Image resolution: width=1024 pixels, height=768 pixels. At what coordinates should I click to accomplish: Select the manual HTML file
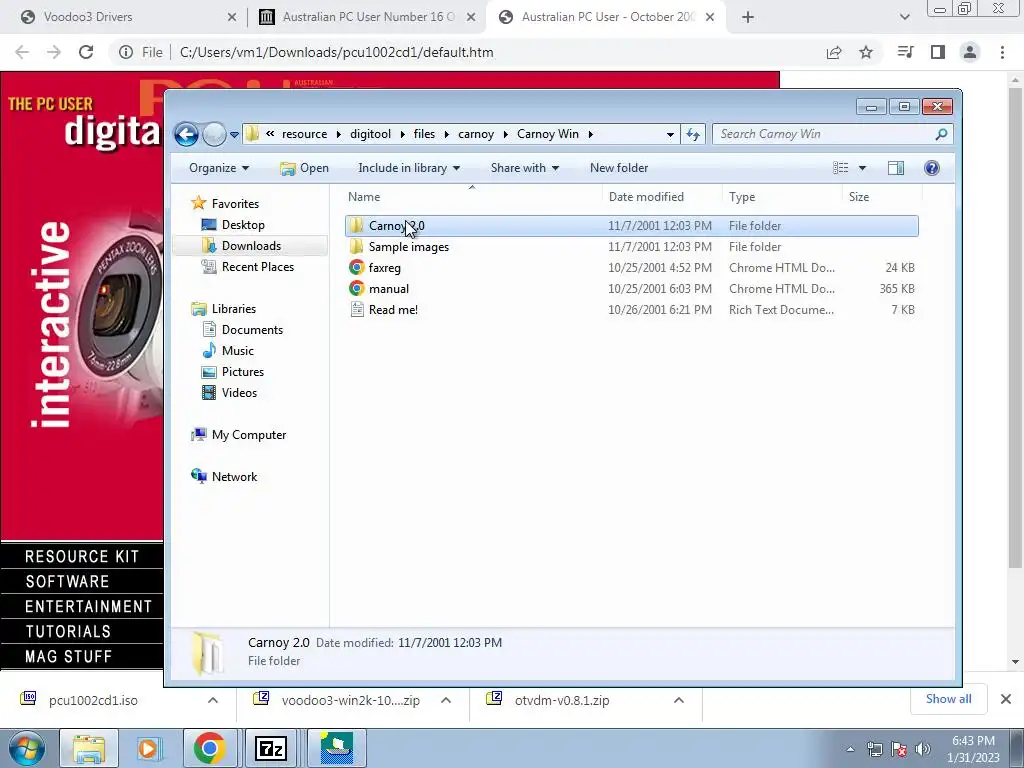[x=632, y=289]
